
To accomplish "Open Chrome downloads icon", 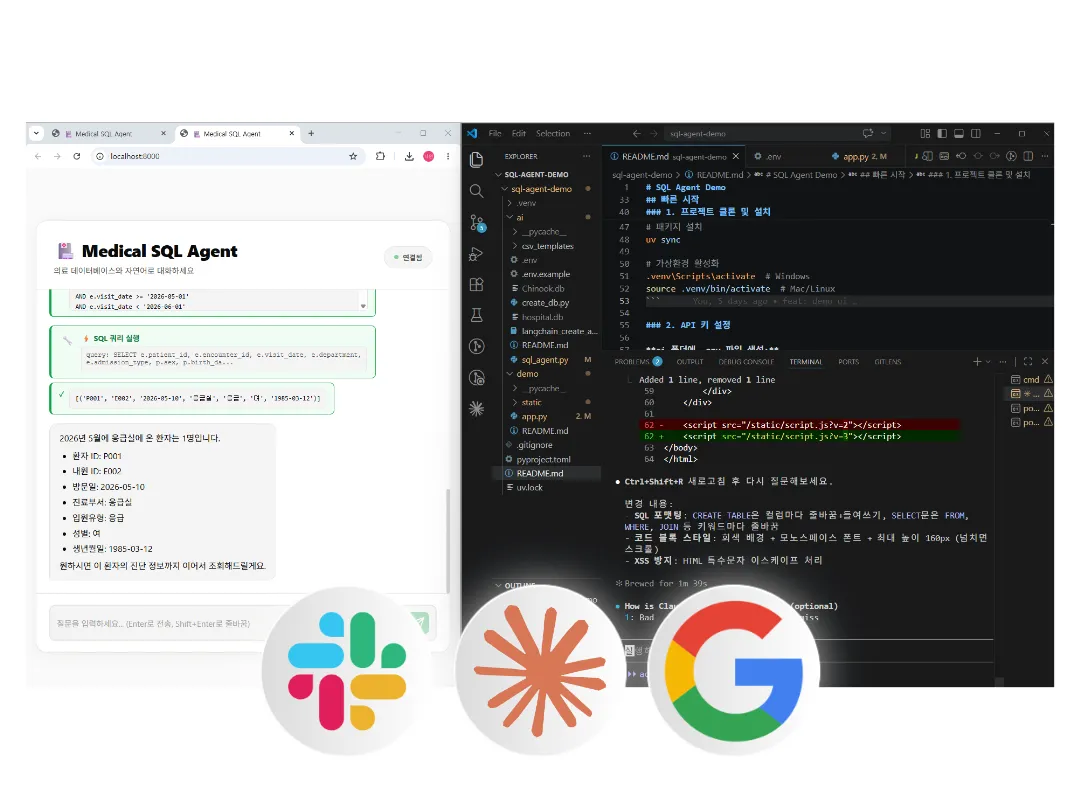I will (x=409, y=156).
